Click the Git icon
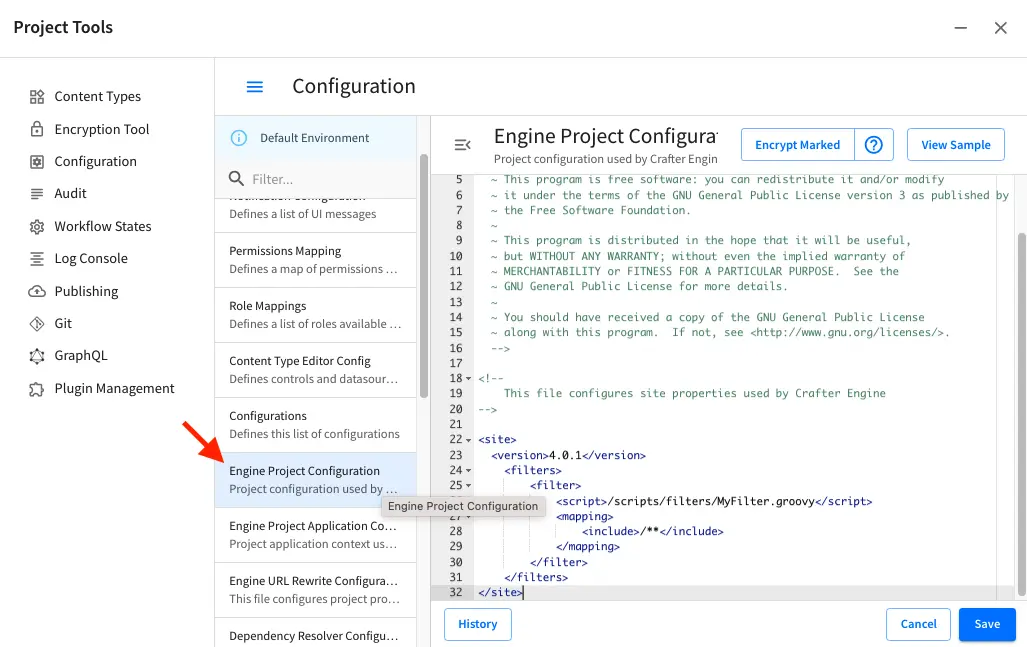1027x647 pixels. 37,324
